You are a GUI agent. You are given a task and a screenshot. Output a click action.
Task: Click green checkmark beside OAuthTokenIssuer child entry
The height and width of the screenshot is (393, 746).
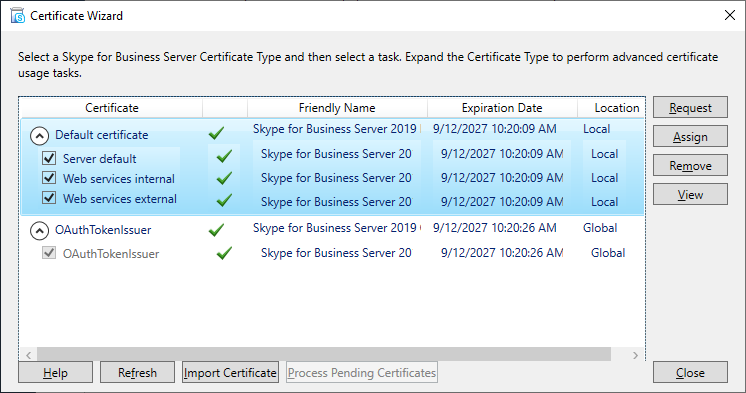pyautogui.click(x=224, y=253)
